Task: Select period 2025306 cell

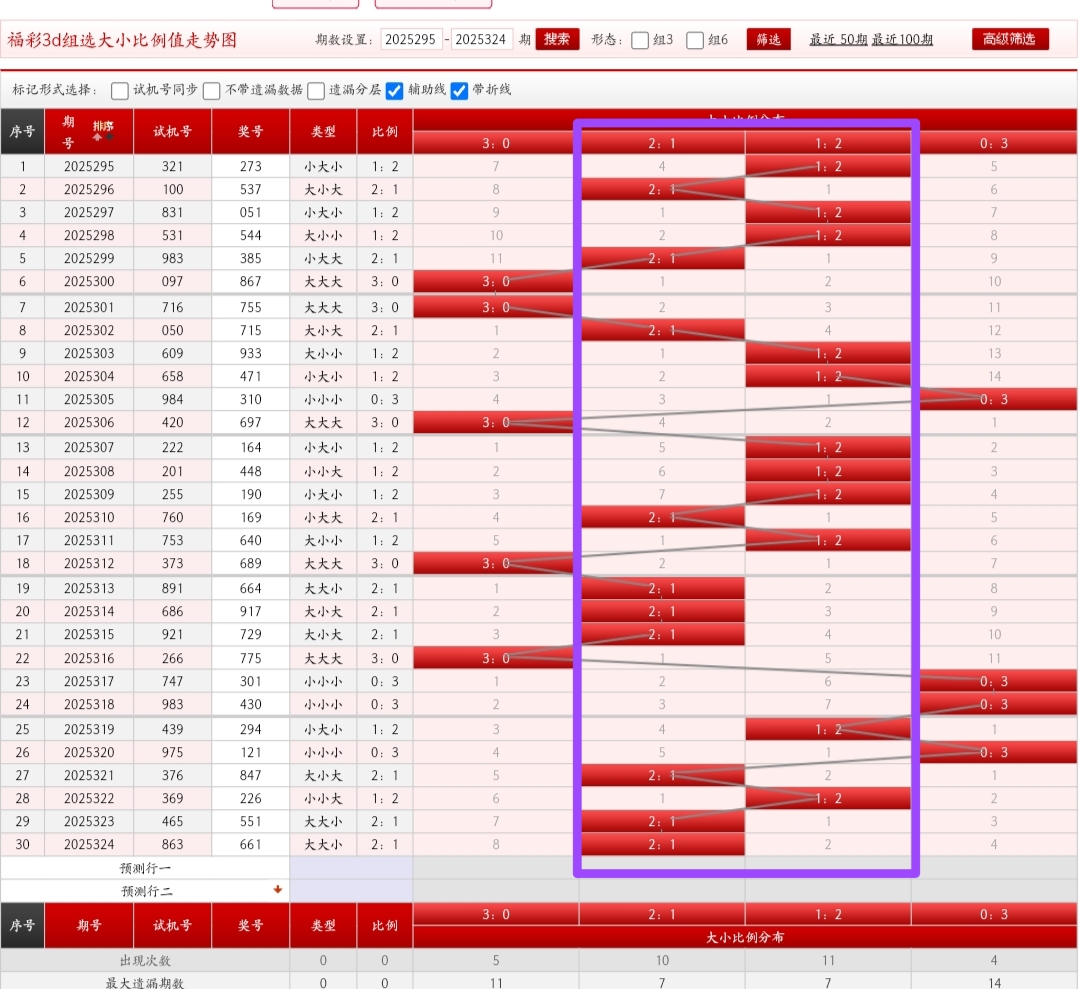Action: (x=89, y=422)
